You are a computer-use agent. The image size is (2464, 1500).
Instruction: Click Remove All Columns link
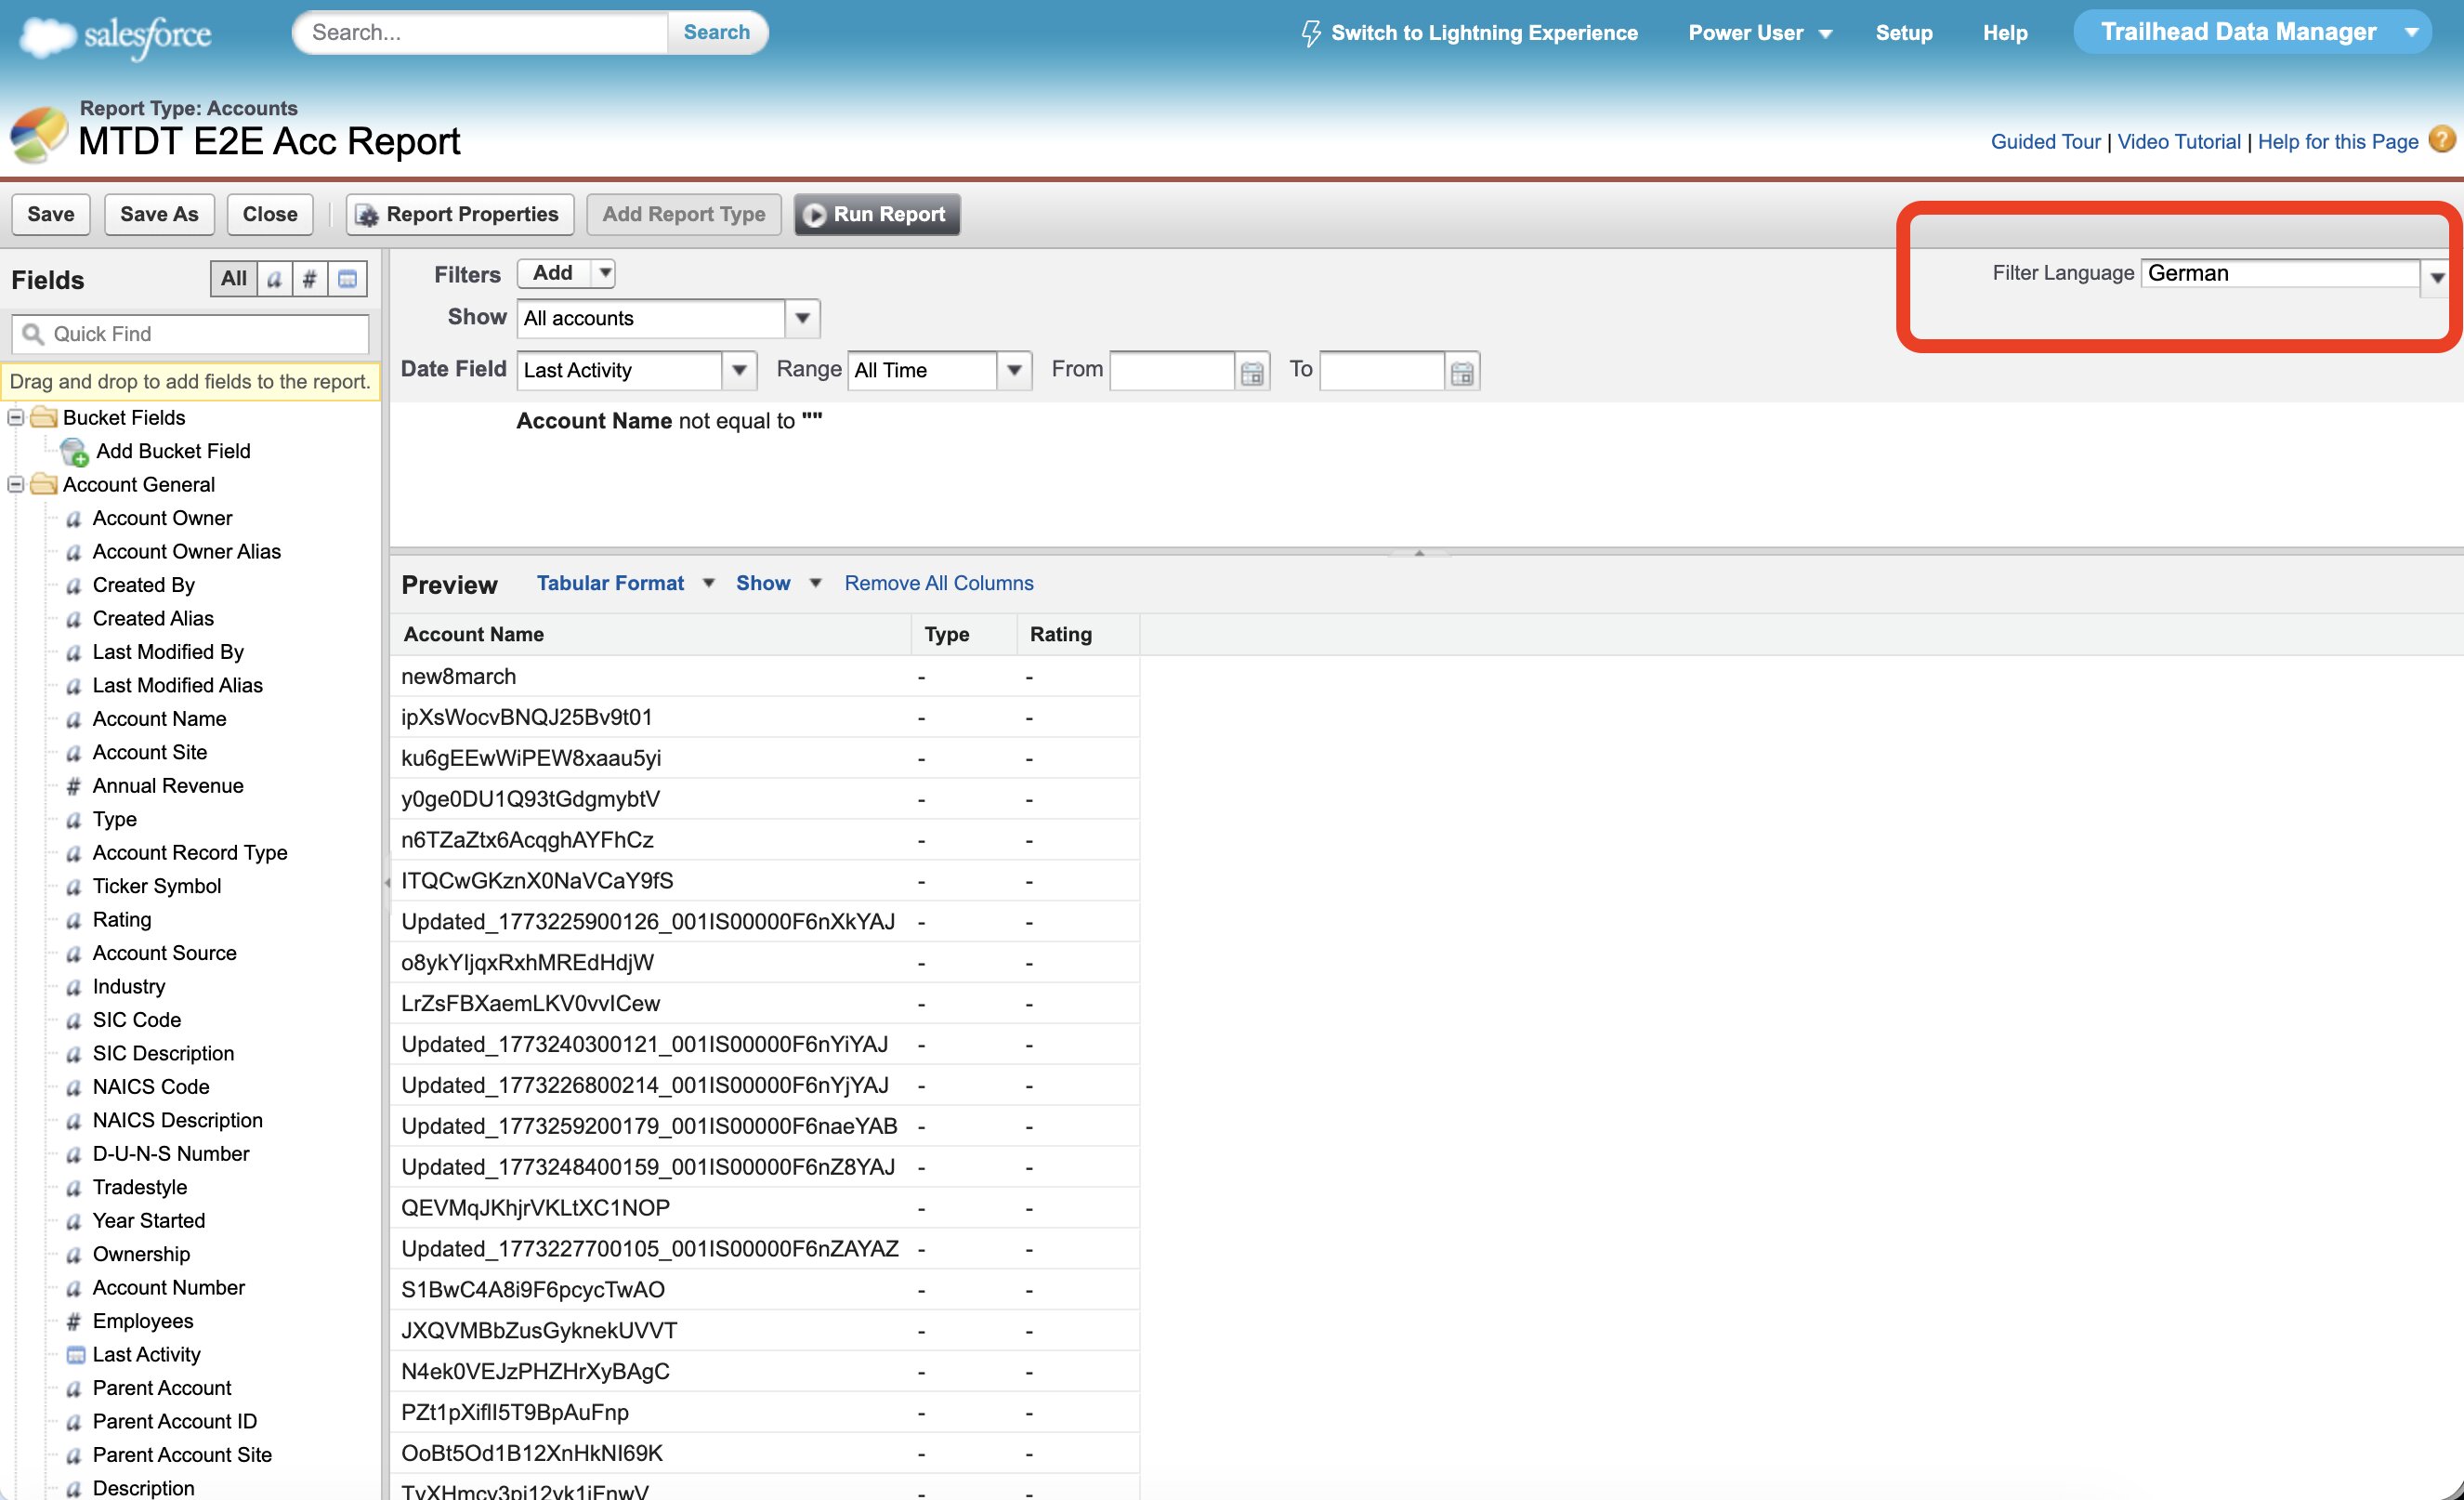click(939, 583)
